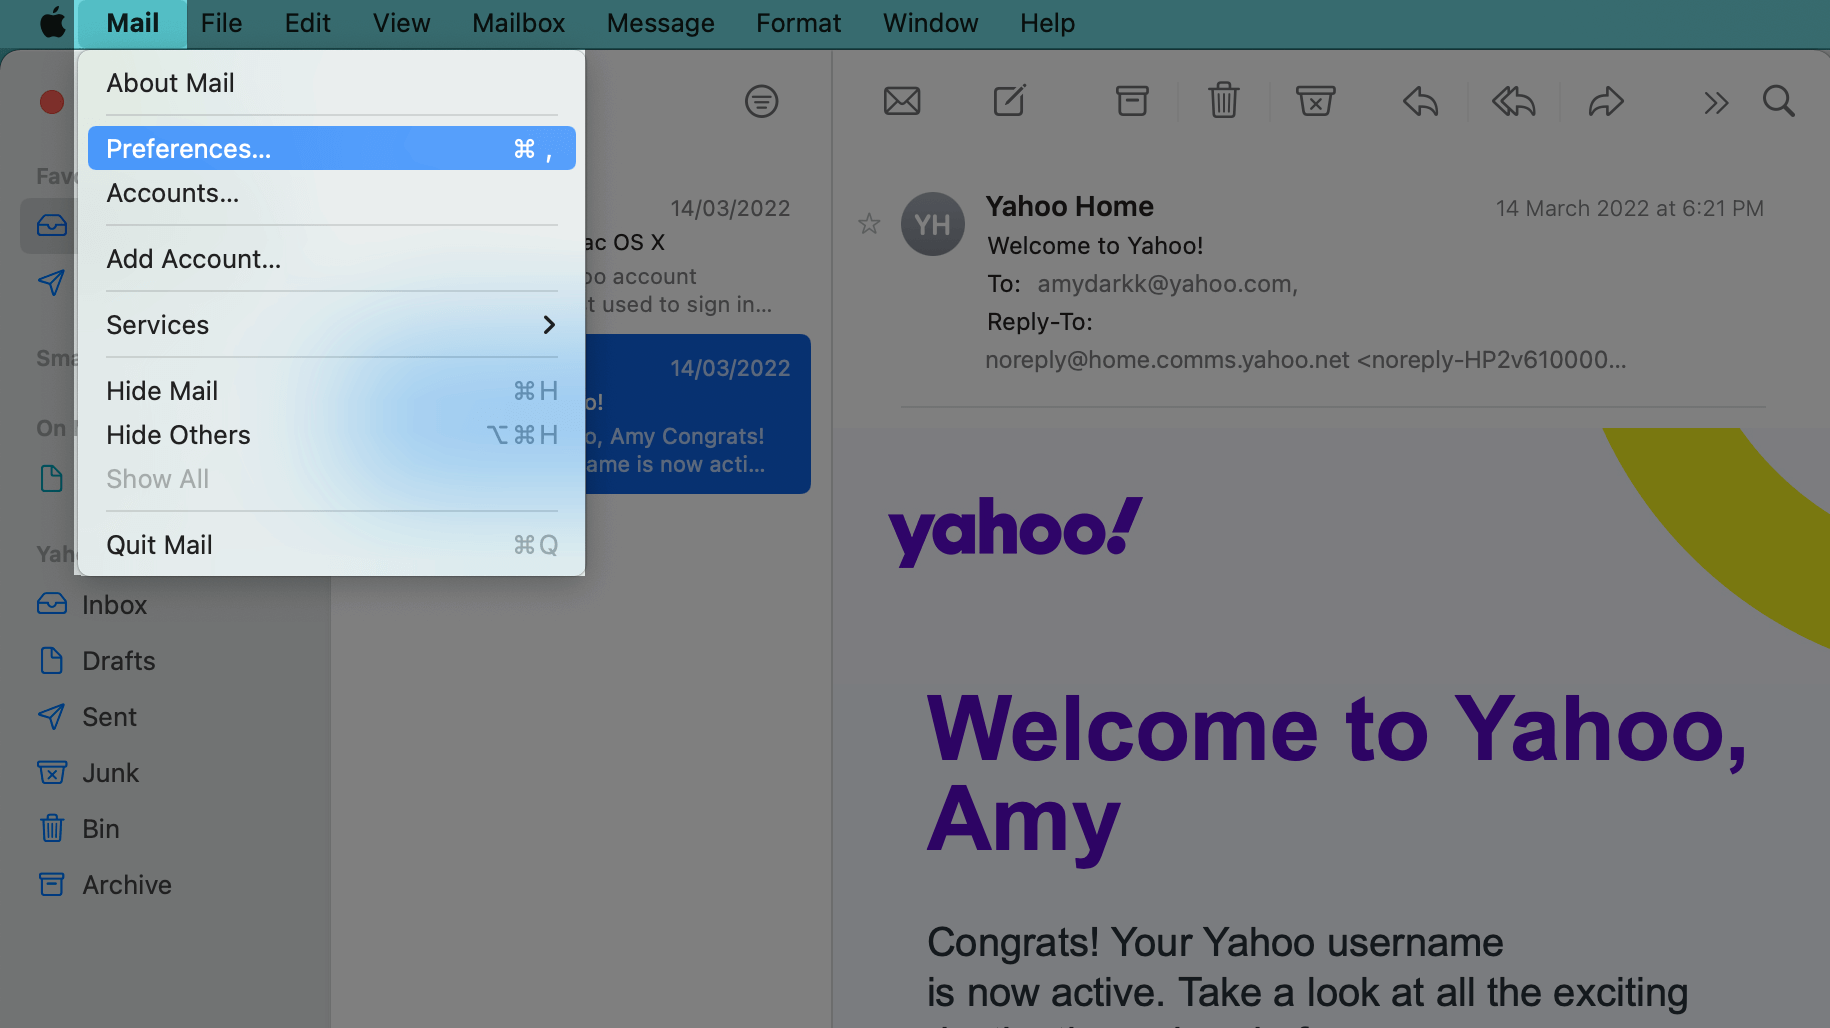The image size is (1830, 1028).
Task: Choose About Mail
Action: pyautogui.click(x=331, y=83)
